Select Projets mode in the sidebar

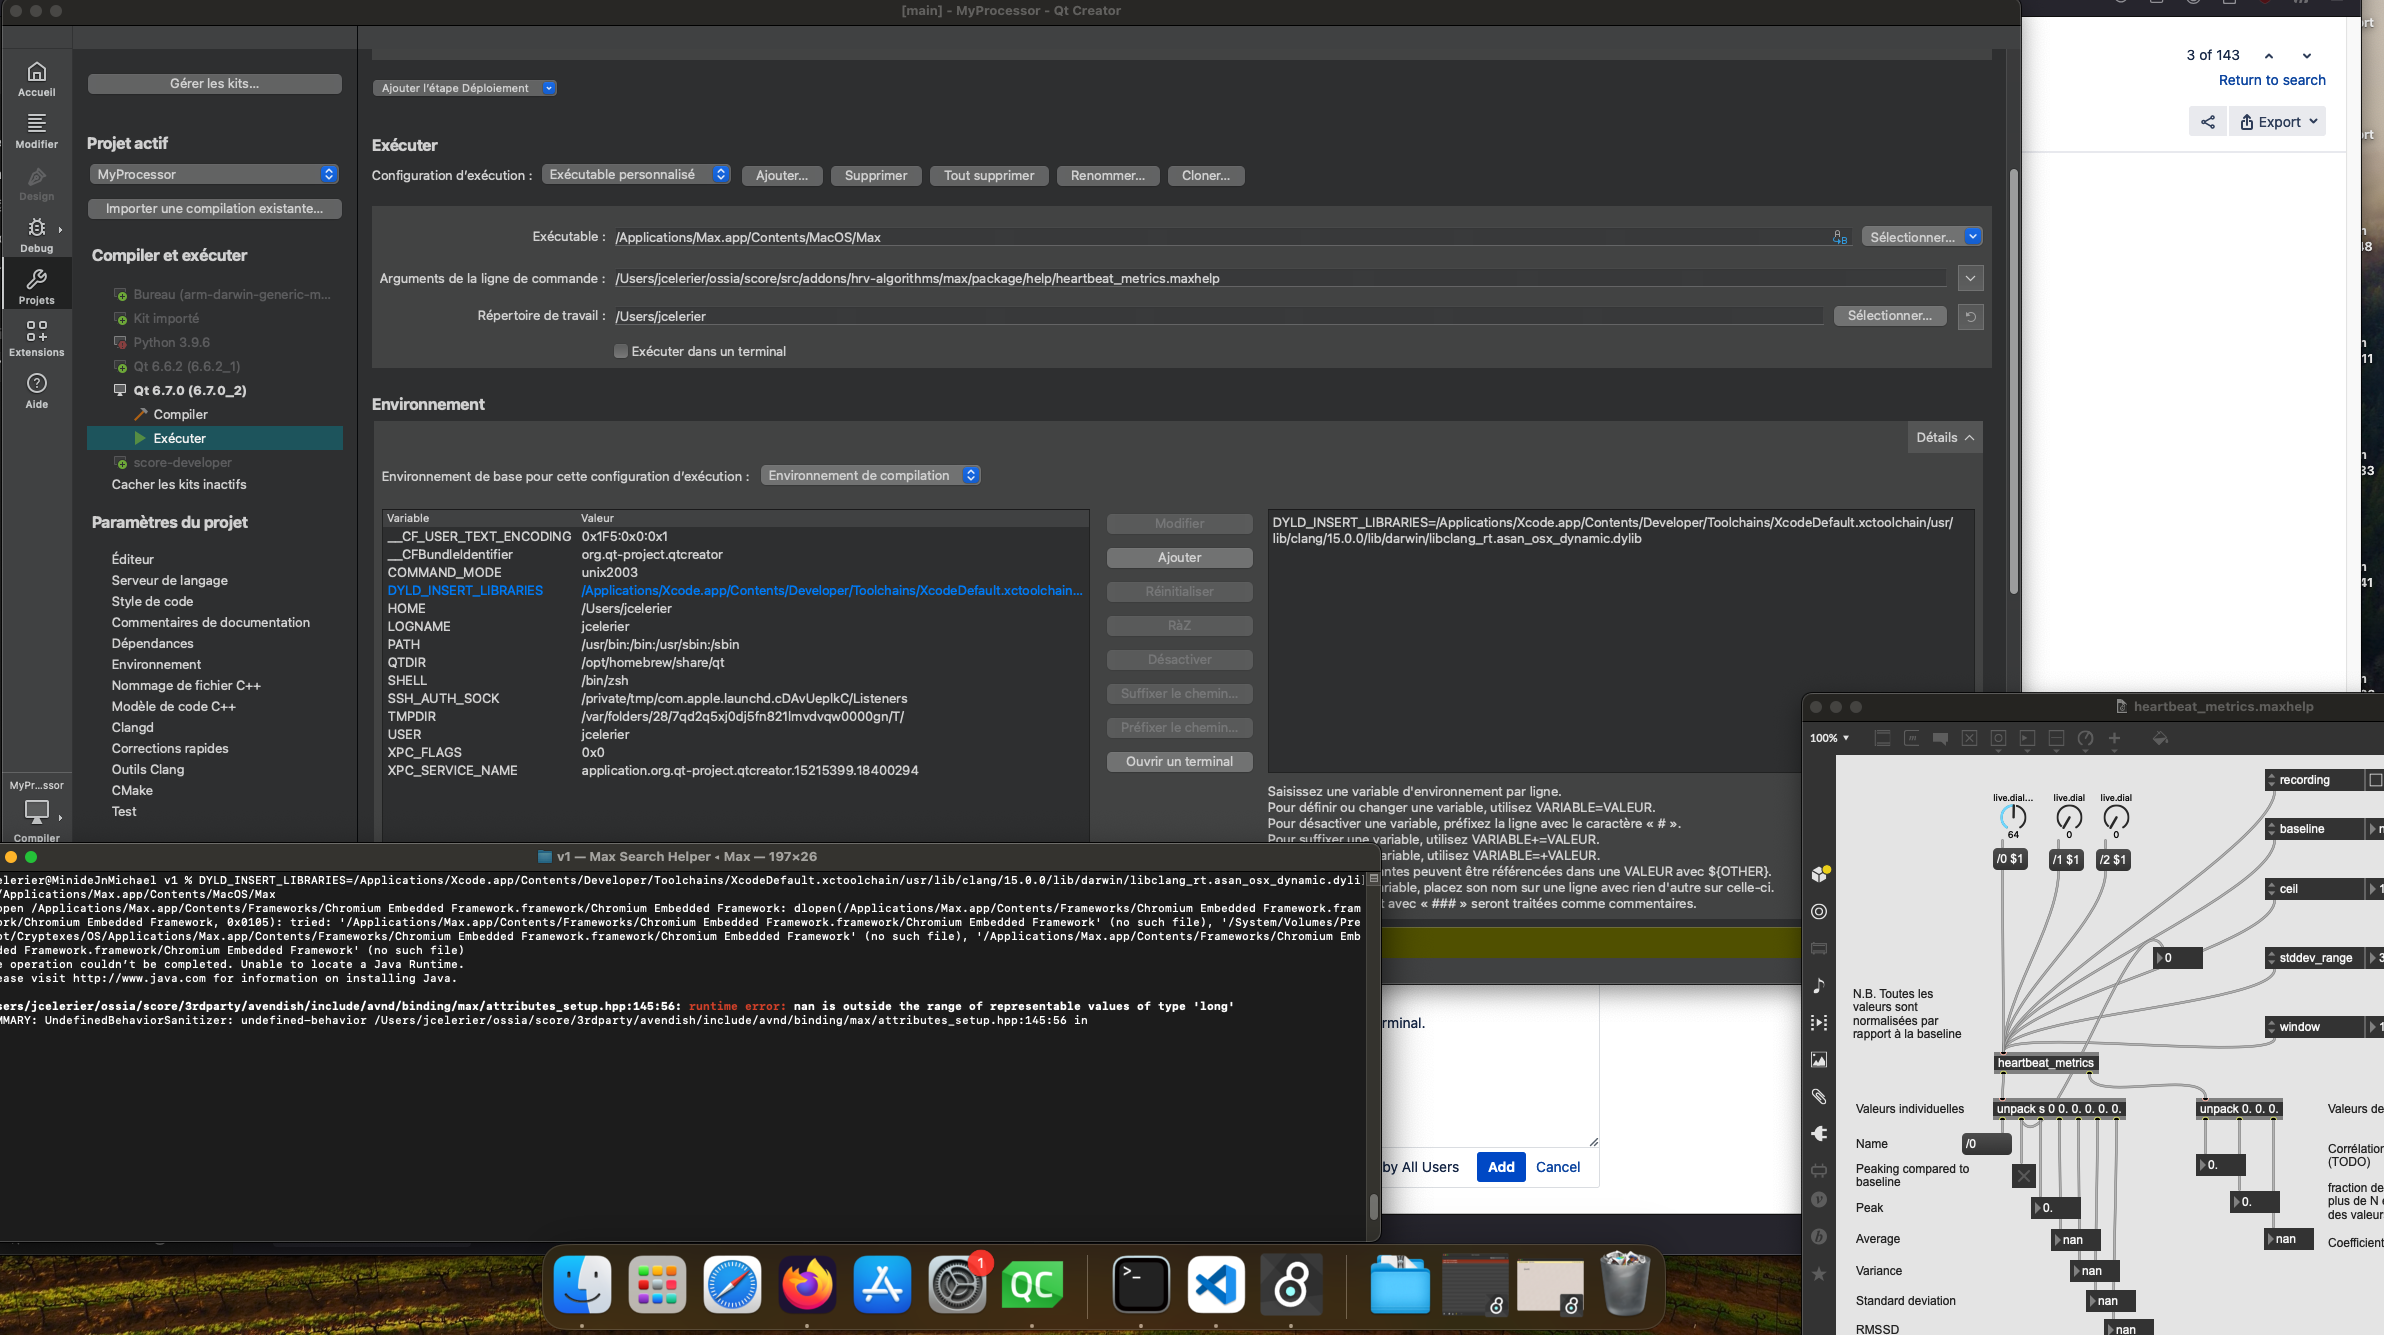pyautogui.click(x=36, y=287)
